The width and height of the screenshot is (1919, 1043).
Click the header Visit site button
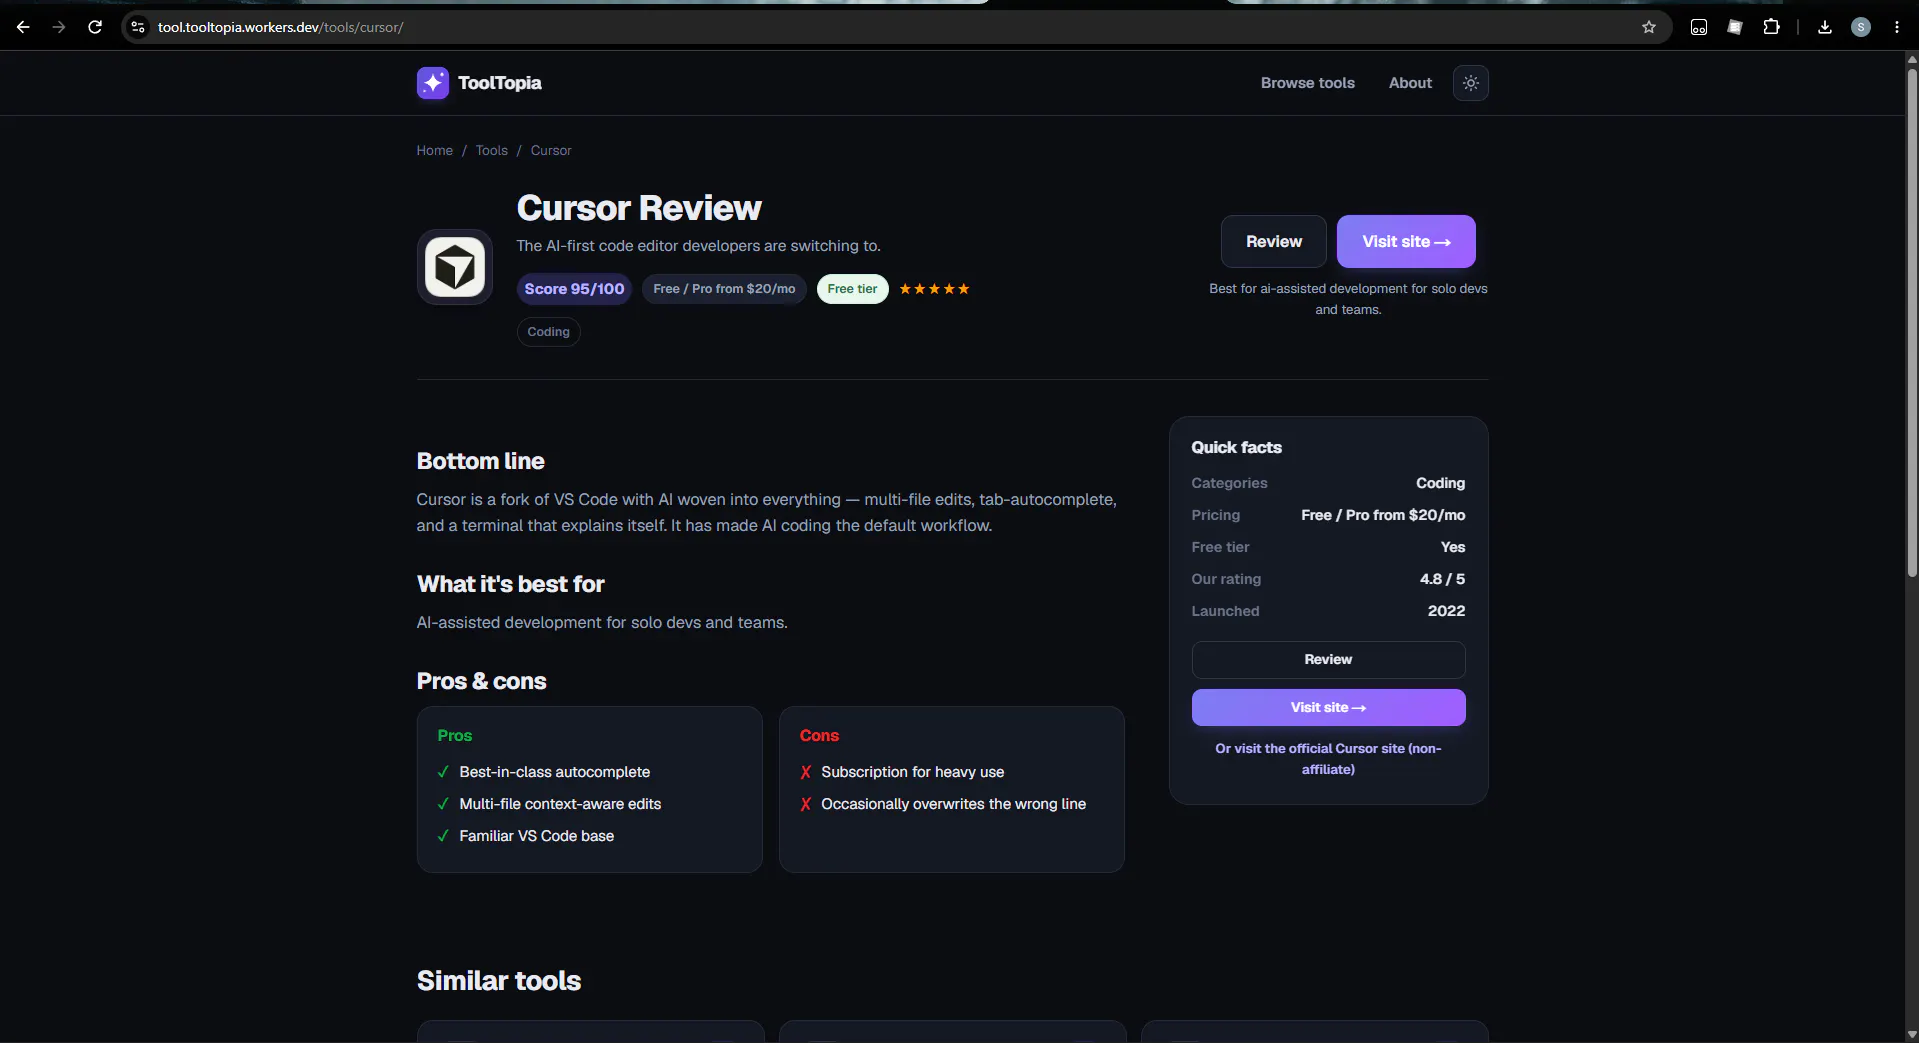[1406, 241]
